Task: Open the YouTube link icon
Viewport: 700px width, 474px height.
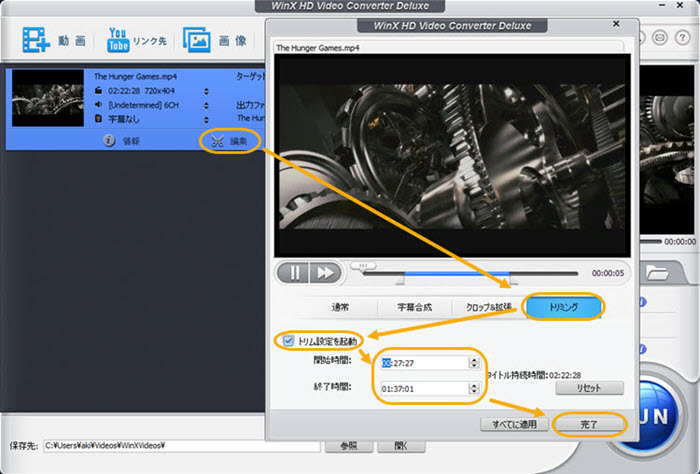Action: click(x=118, y=40)
